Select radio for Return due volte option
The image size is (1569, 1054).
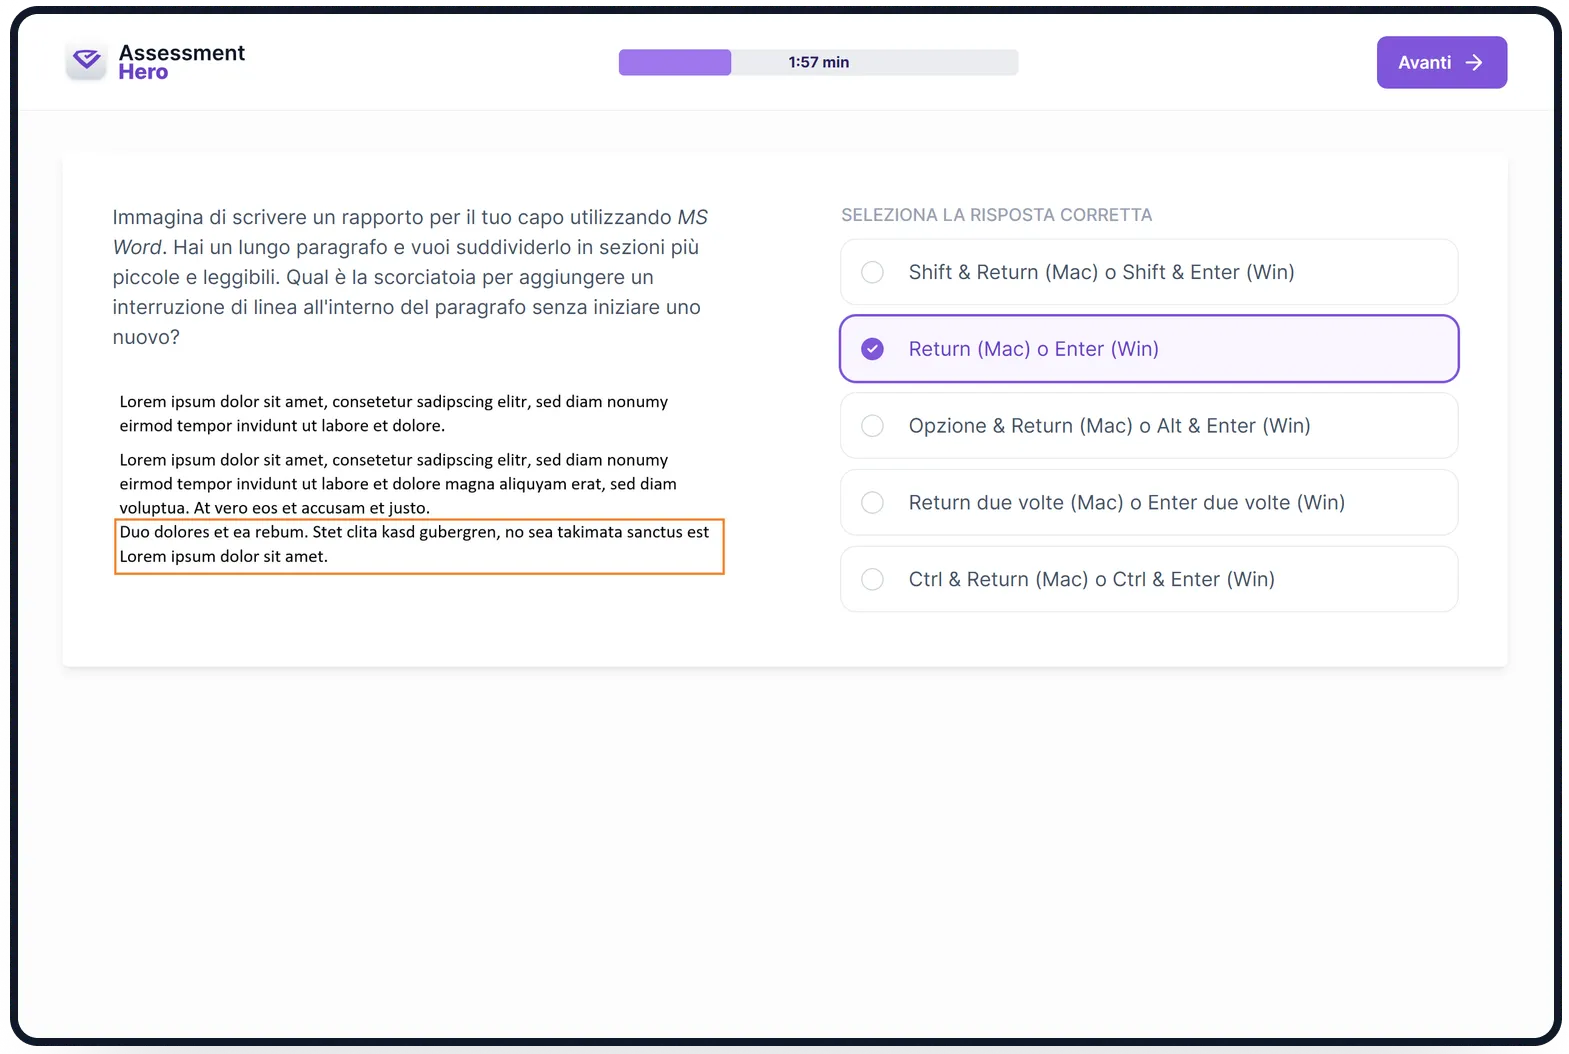click(x=872, y=503)
